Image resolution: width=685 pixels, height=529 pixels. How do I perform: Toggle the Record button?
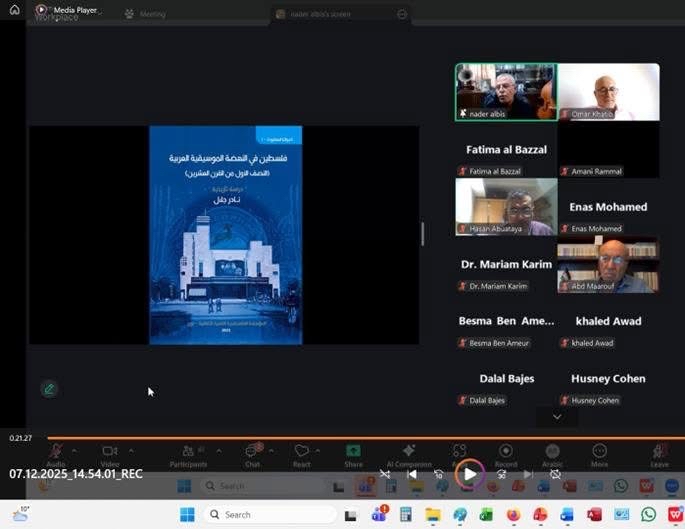pos(506,452)
